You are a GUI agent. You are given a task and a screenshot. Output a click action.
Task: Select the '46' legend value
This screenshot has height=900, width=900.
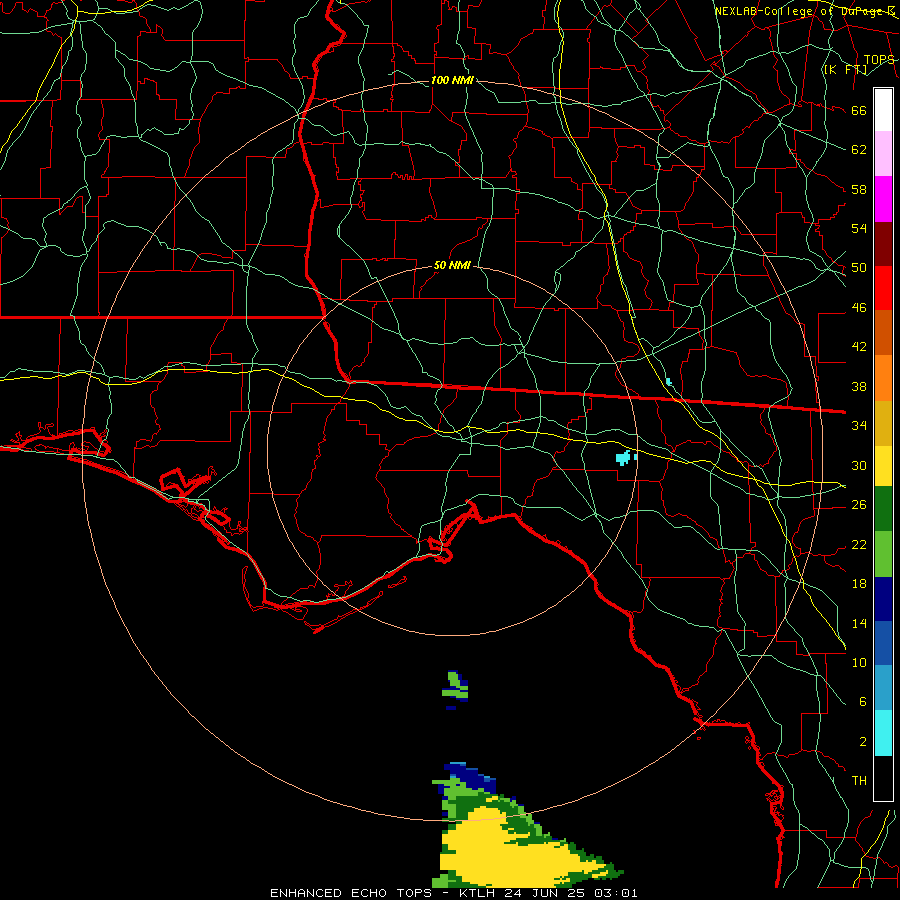pyautogui.click(x=859, y=307)
